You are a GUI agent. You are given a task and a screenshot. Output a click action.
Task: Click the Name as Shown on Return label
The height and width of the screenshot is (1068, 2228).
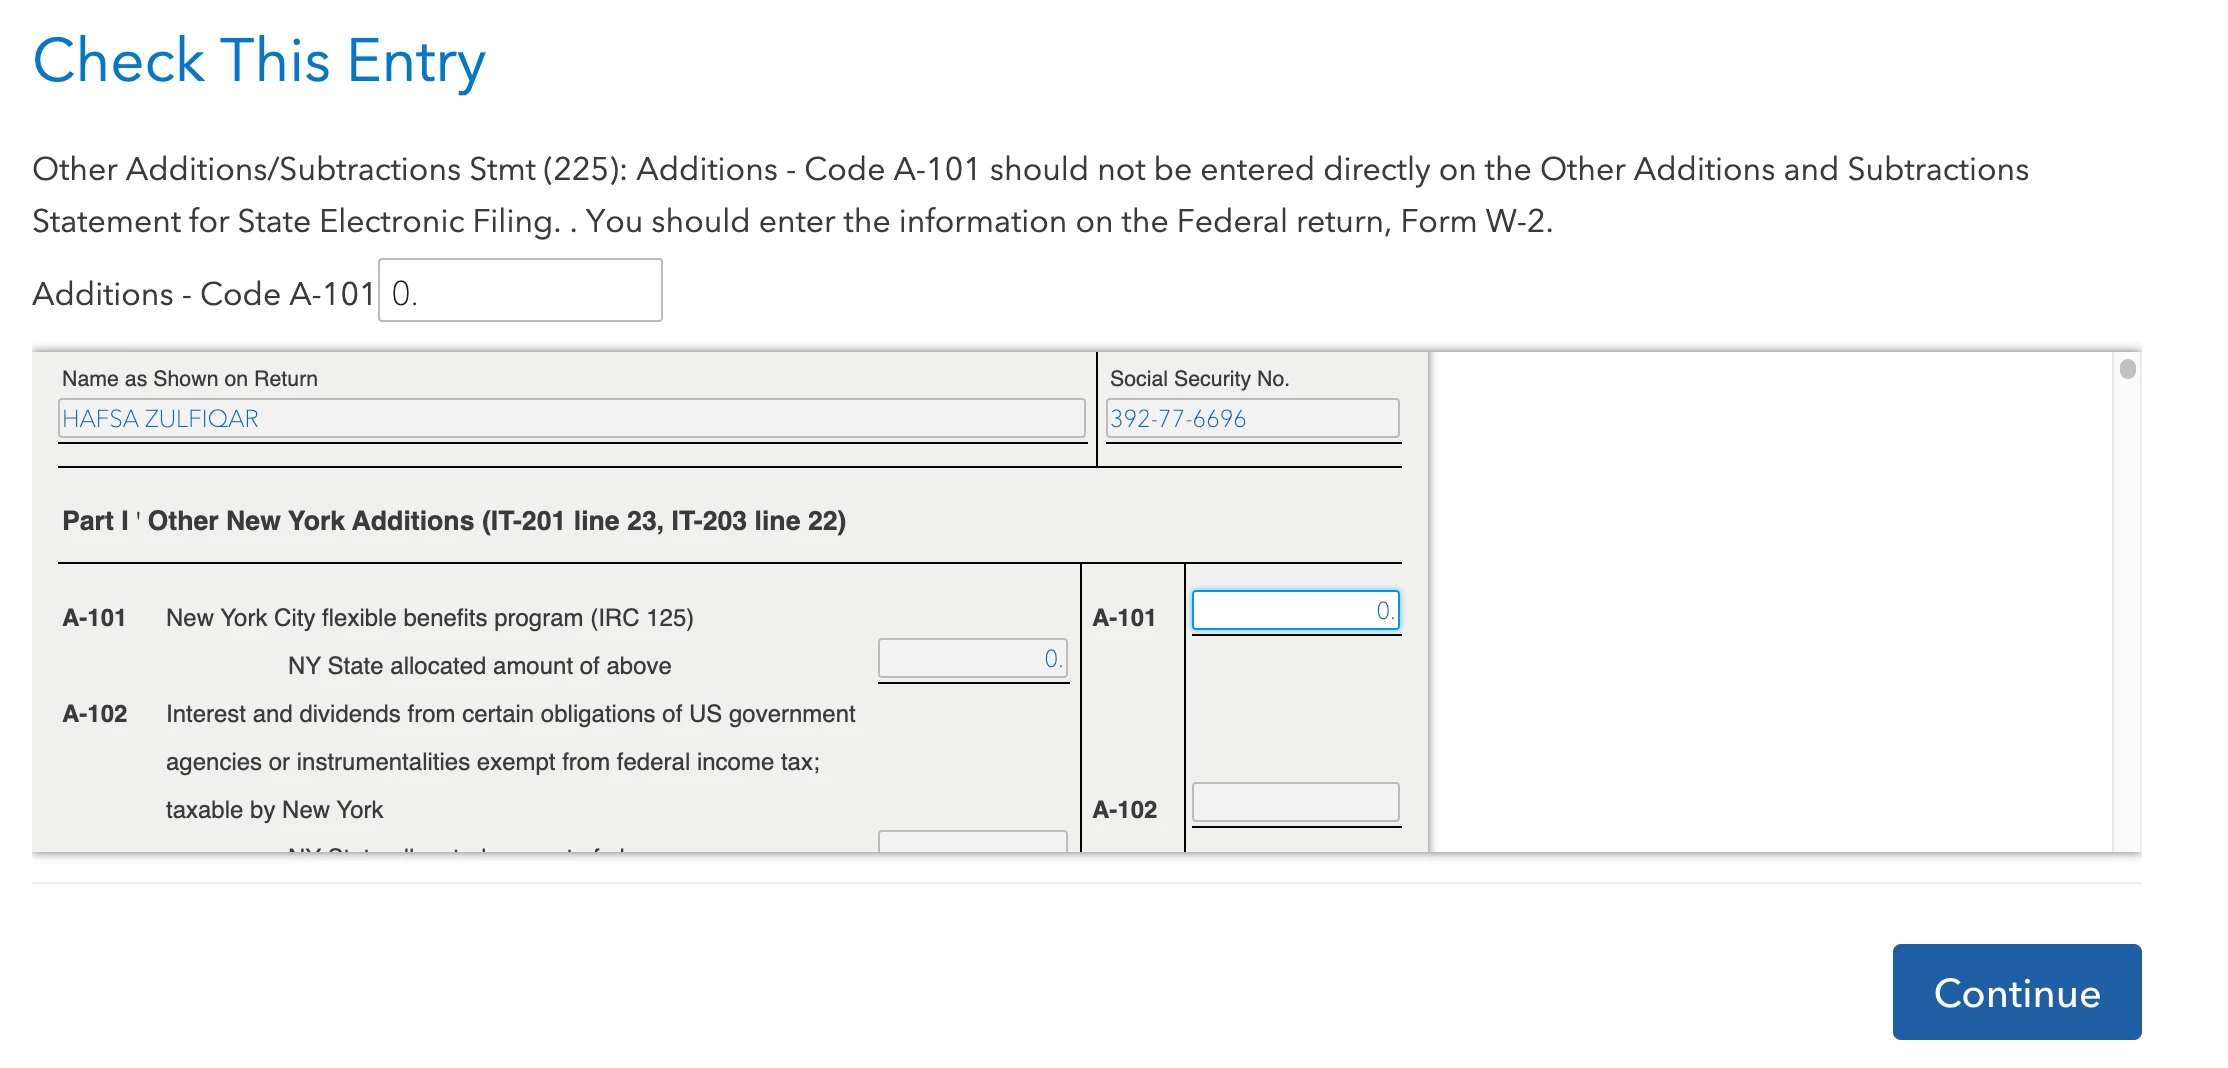pyautogui.click(x=190, y=379)
